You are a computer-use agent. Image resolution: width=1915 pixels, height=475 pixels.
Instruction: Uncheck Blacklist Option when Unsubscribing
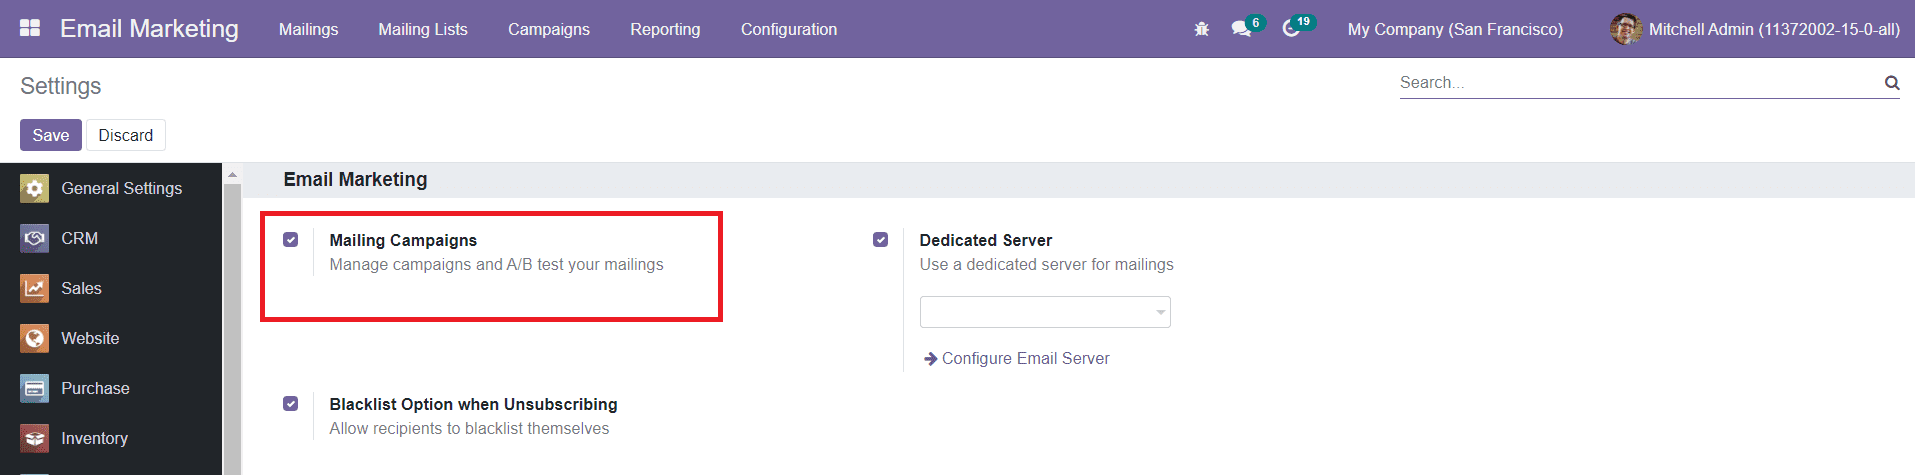tap(291, 404)
